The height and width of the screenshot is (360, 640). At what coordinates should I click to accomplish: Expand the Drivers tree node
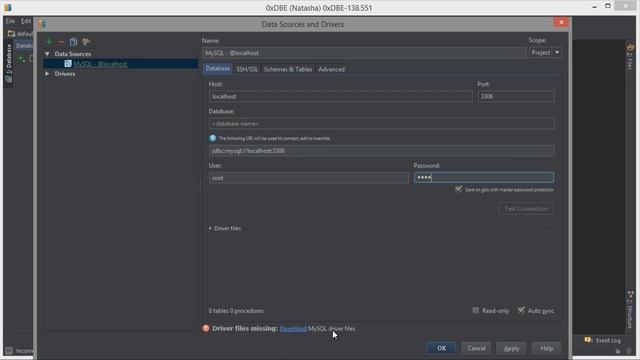click(47, 74)
